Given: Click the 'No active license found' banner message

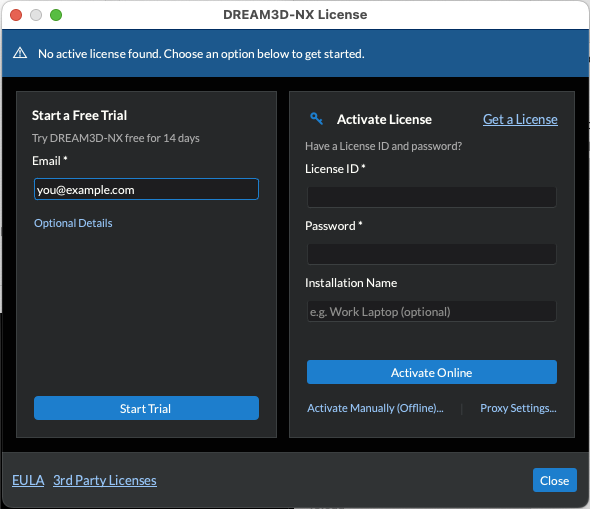Looking at the screenshot, I should [x=201, y=54].
